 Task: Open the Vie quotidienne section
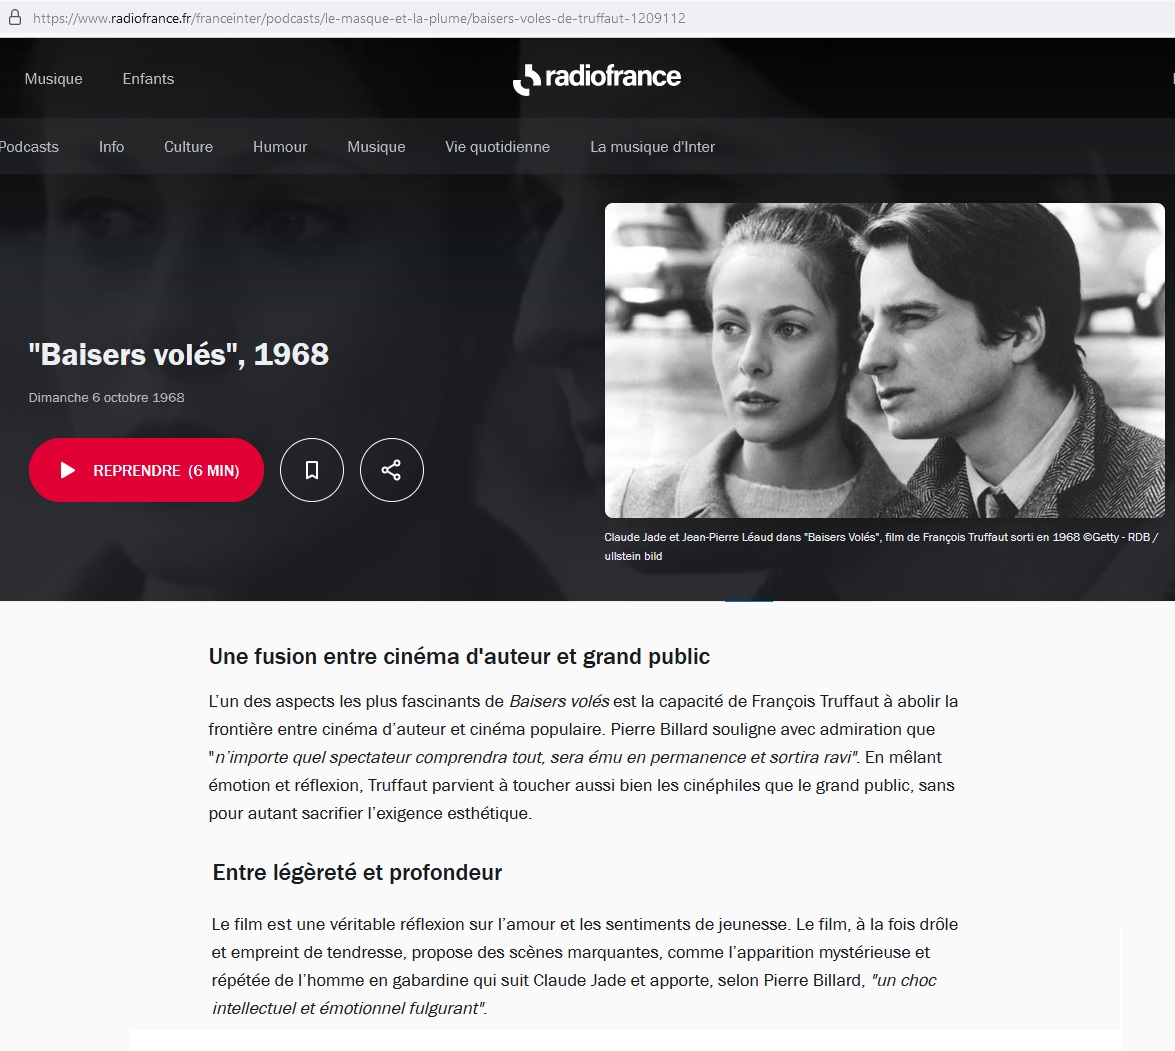click(498, 147)
